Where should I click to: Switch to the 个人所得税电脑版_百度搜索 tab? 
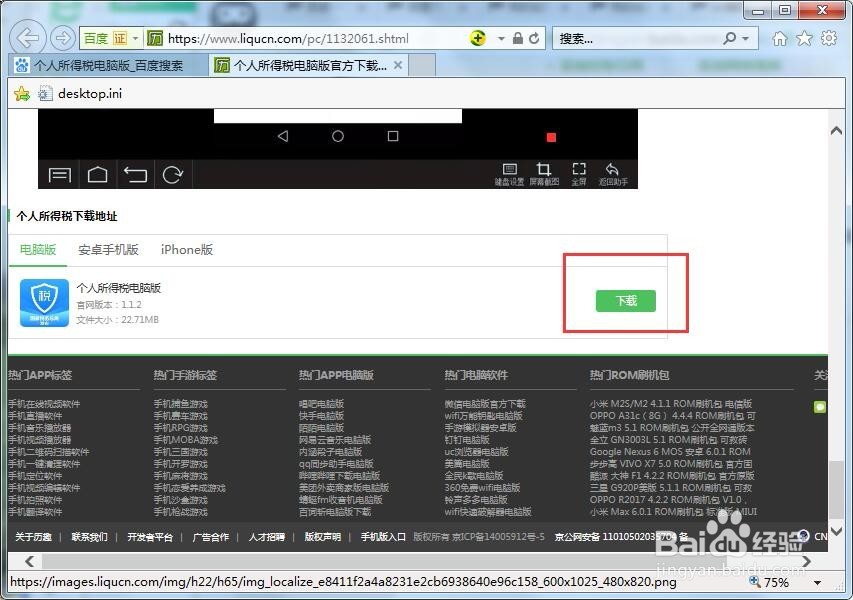point(108,66)
